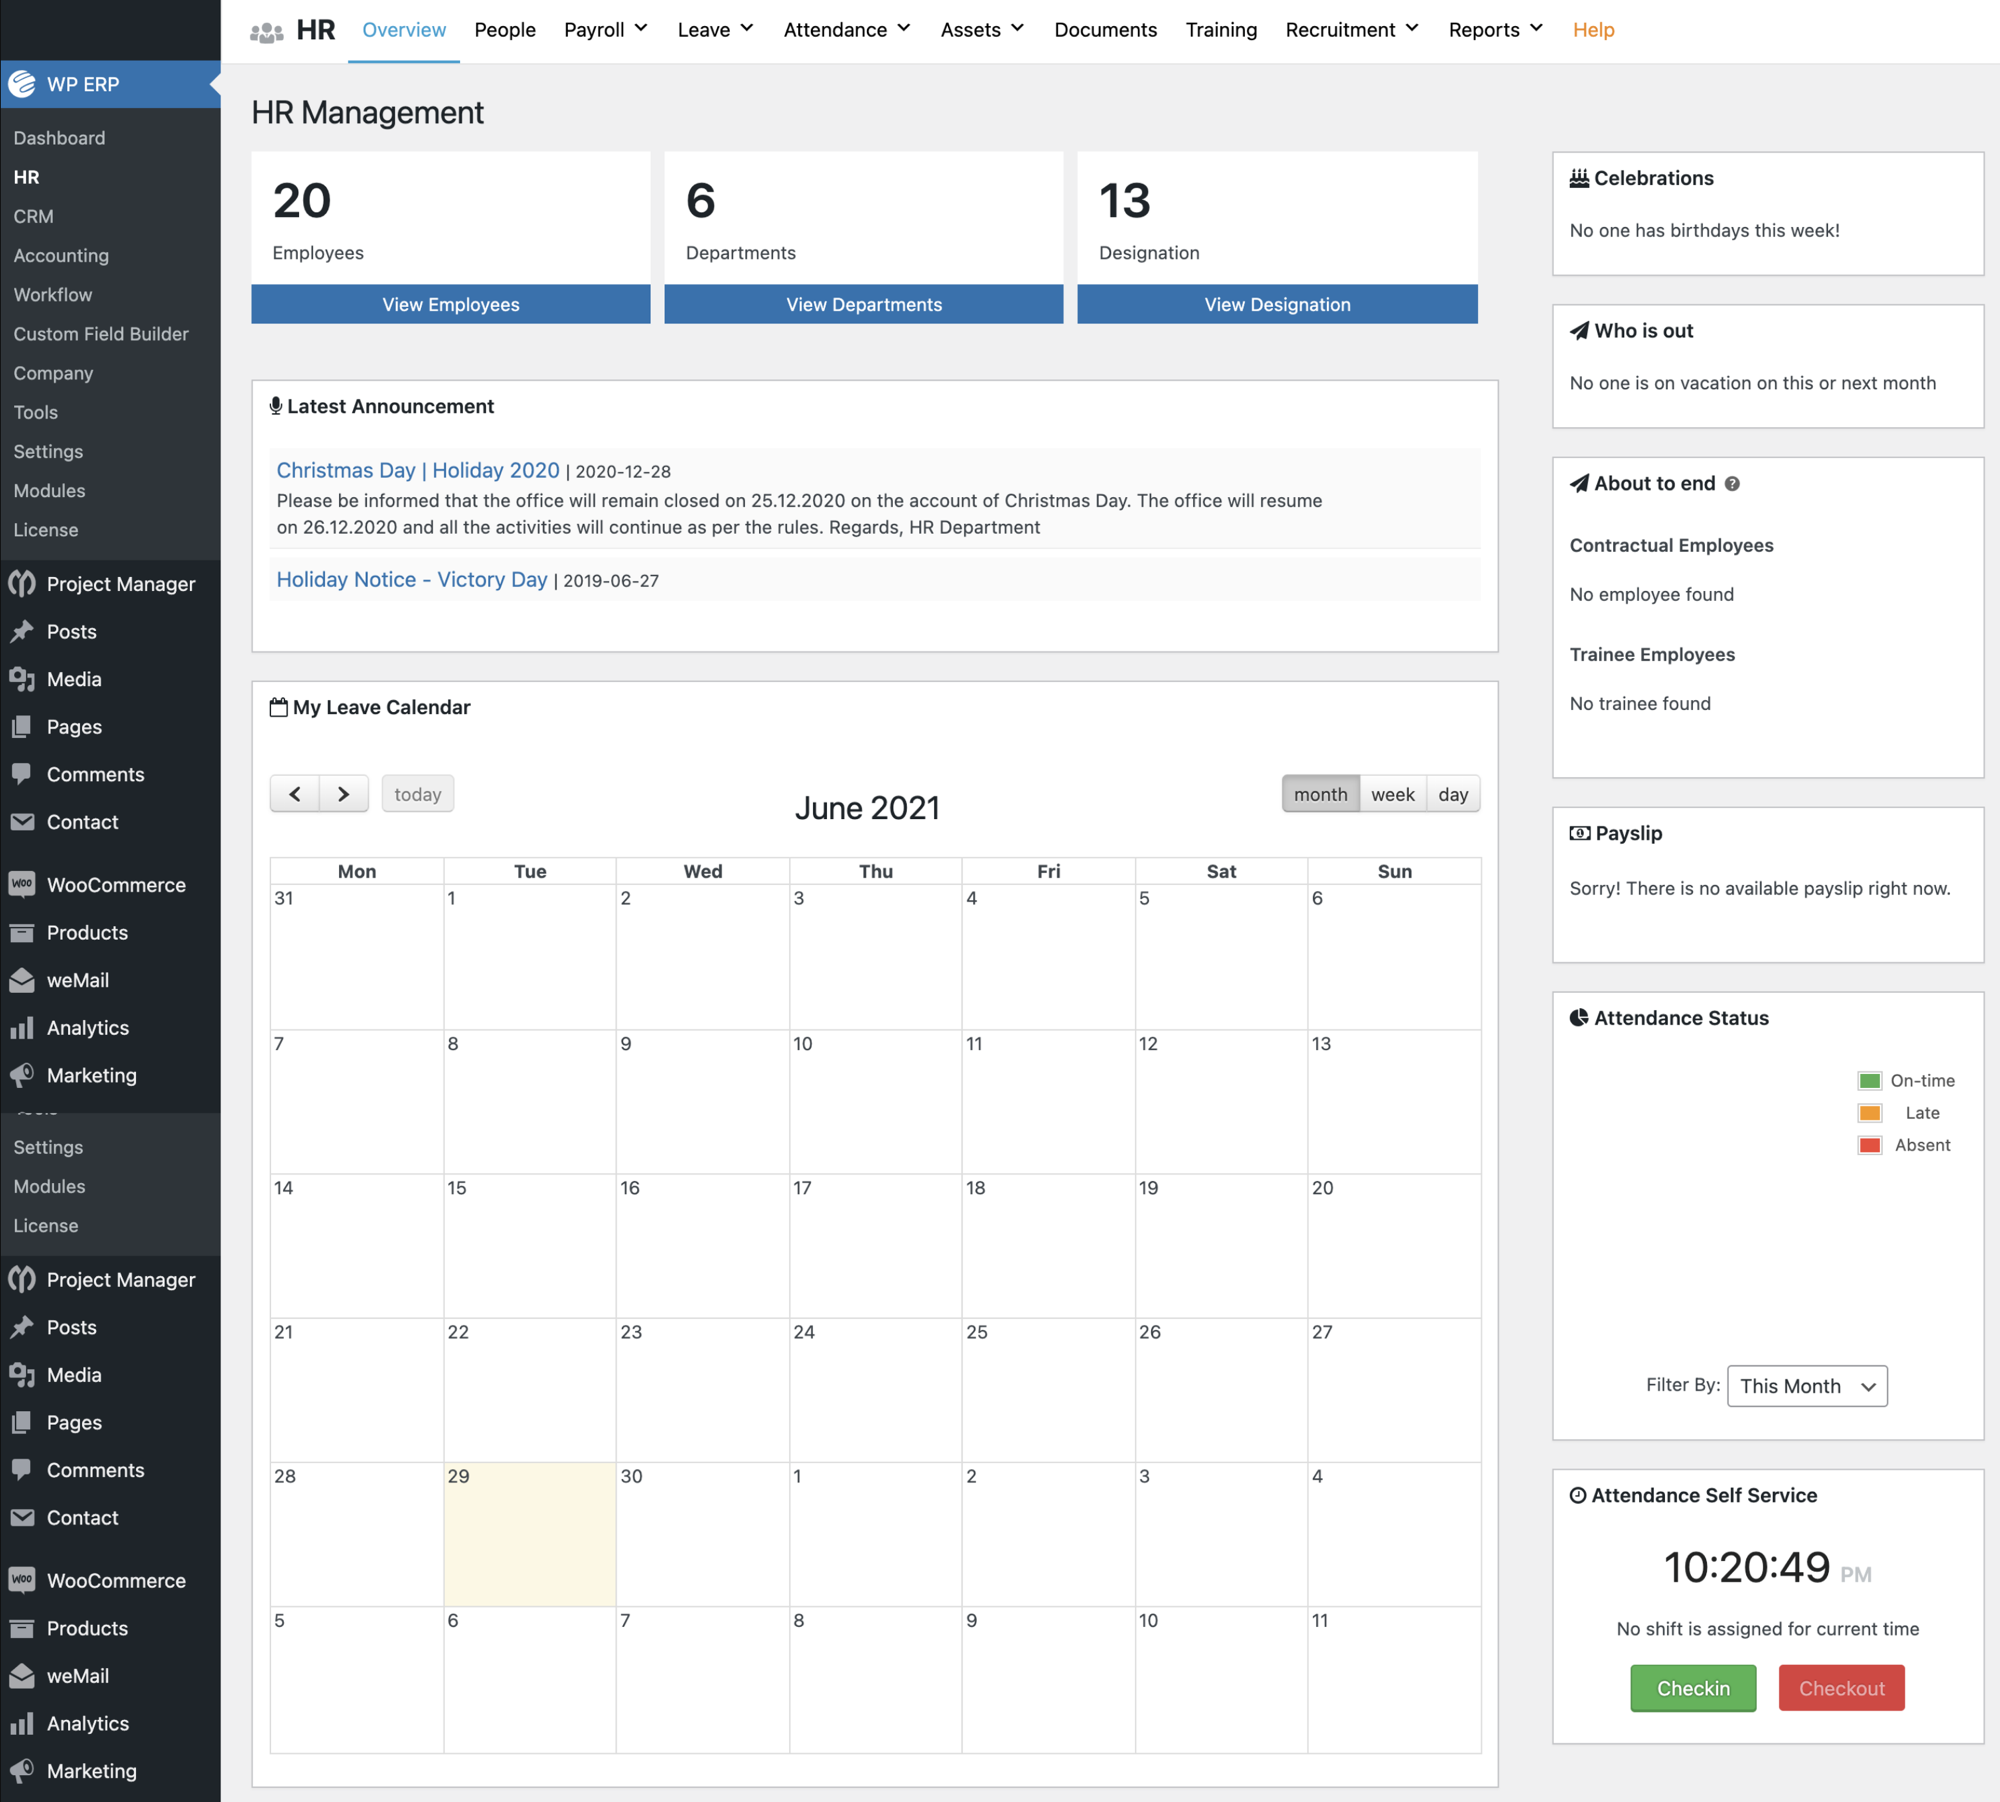2000x1802 pixels.
Task: Open Workflow in the sidebar
Action: coord(53,294)
